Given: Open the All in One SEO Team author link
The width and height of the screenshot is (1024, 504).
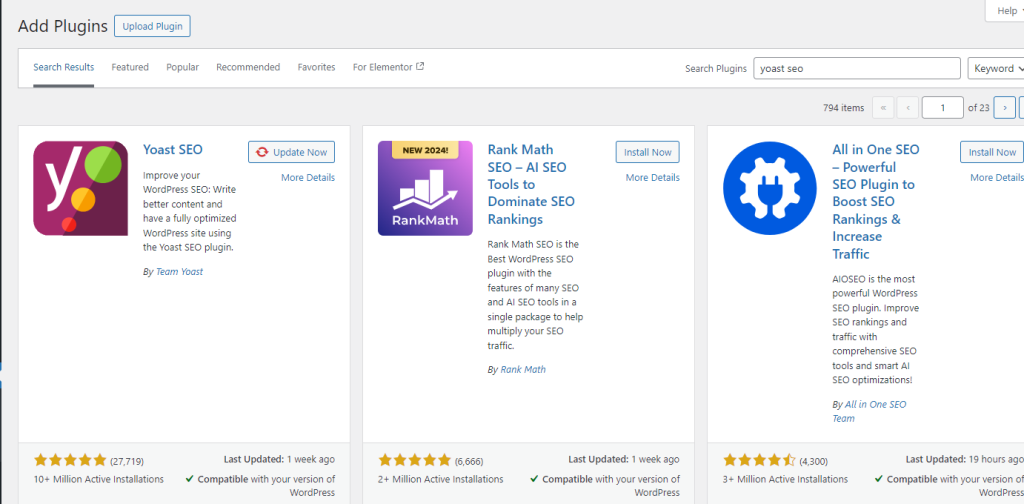Looking at the screenshot, I should coord(869,411).
